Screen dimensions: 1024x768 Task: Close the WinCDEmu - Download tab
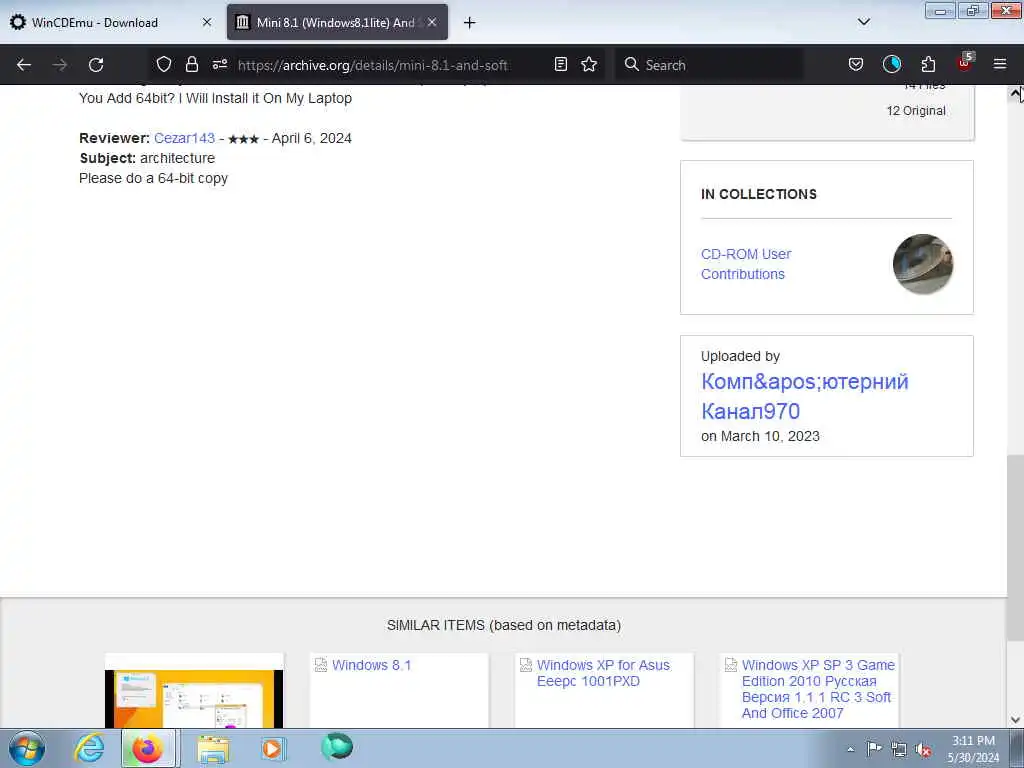tap(206, 22)
